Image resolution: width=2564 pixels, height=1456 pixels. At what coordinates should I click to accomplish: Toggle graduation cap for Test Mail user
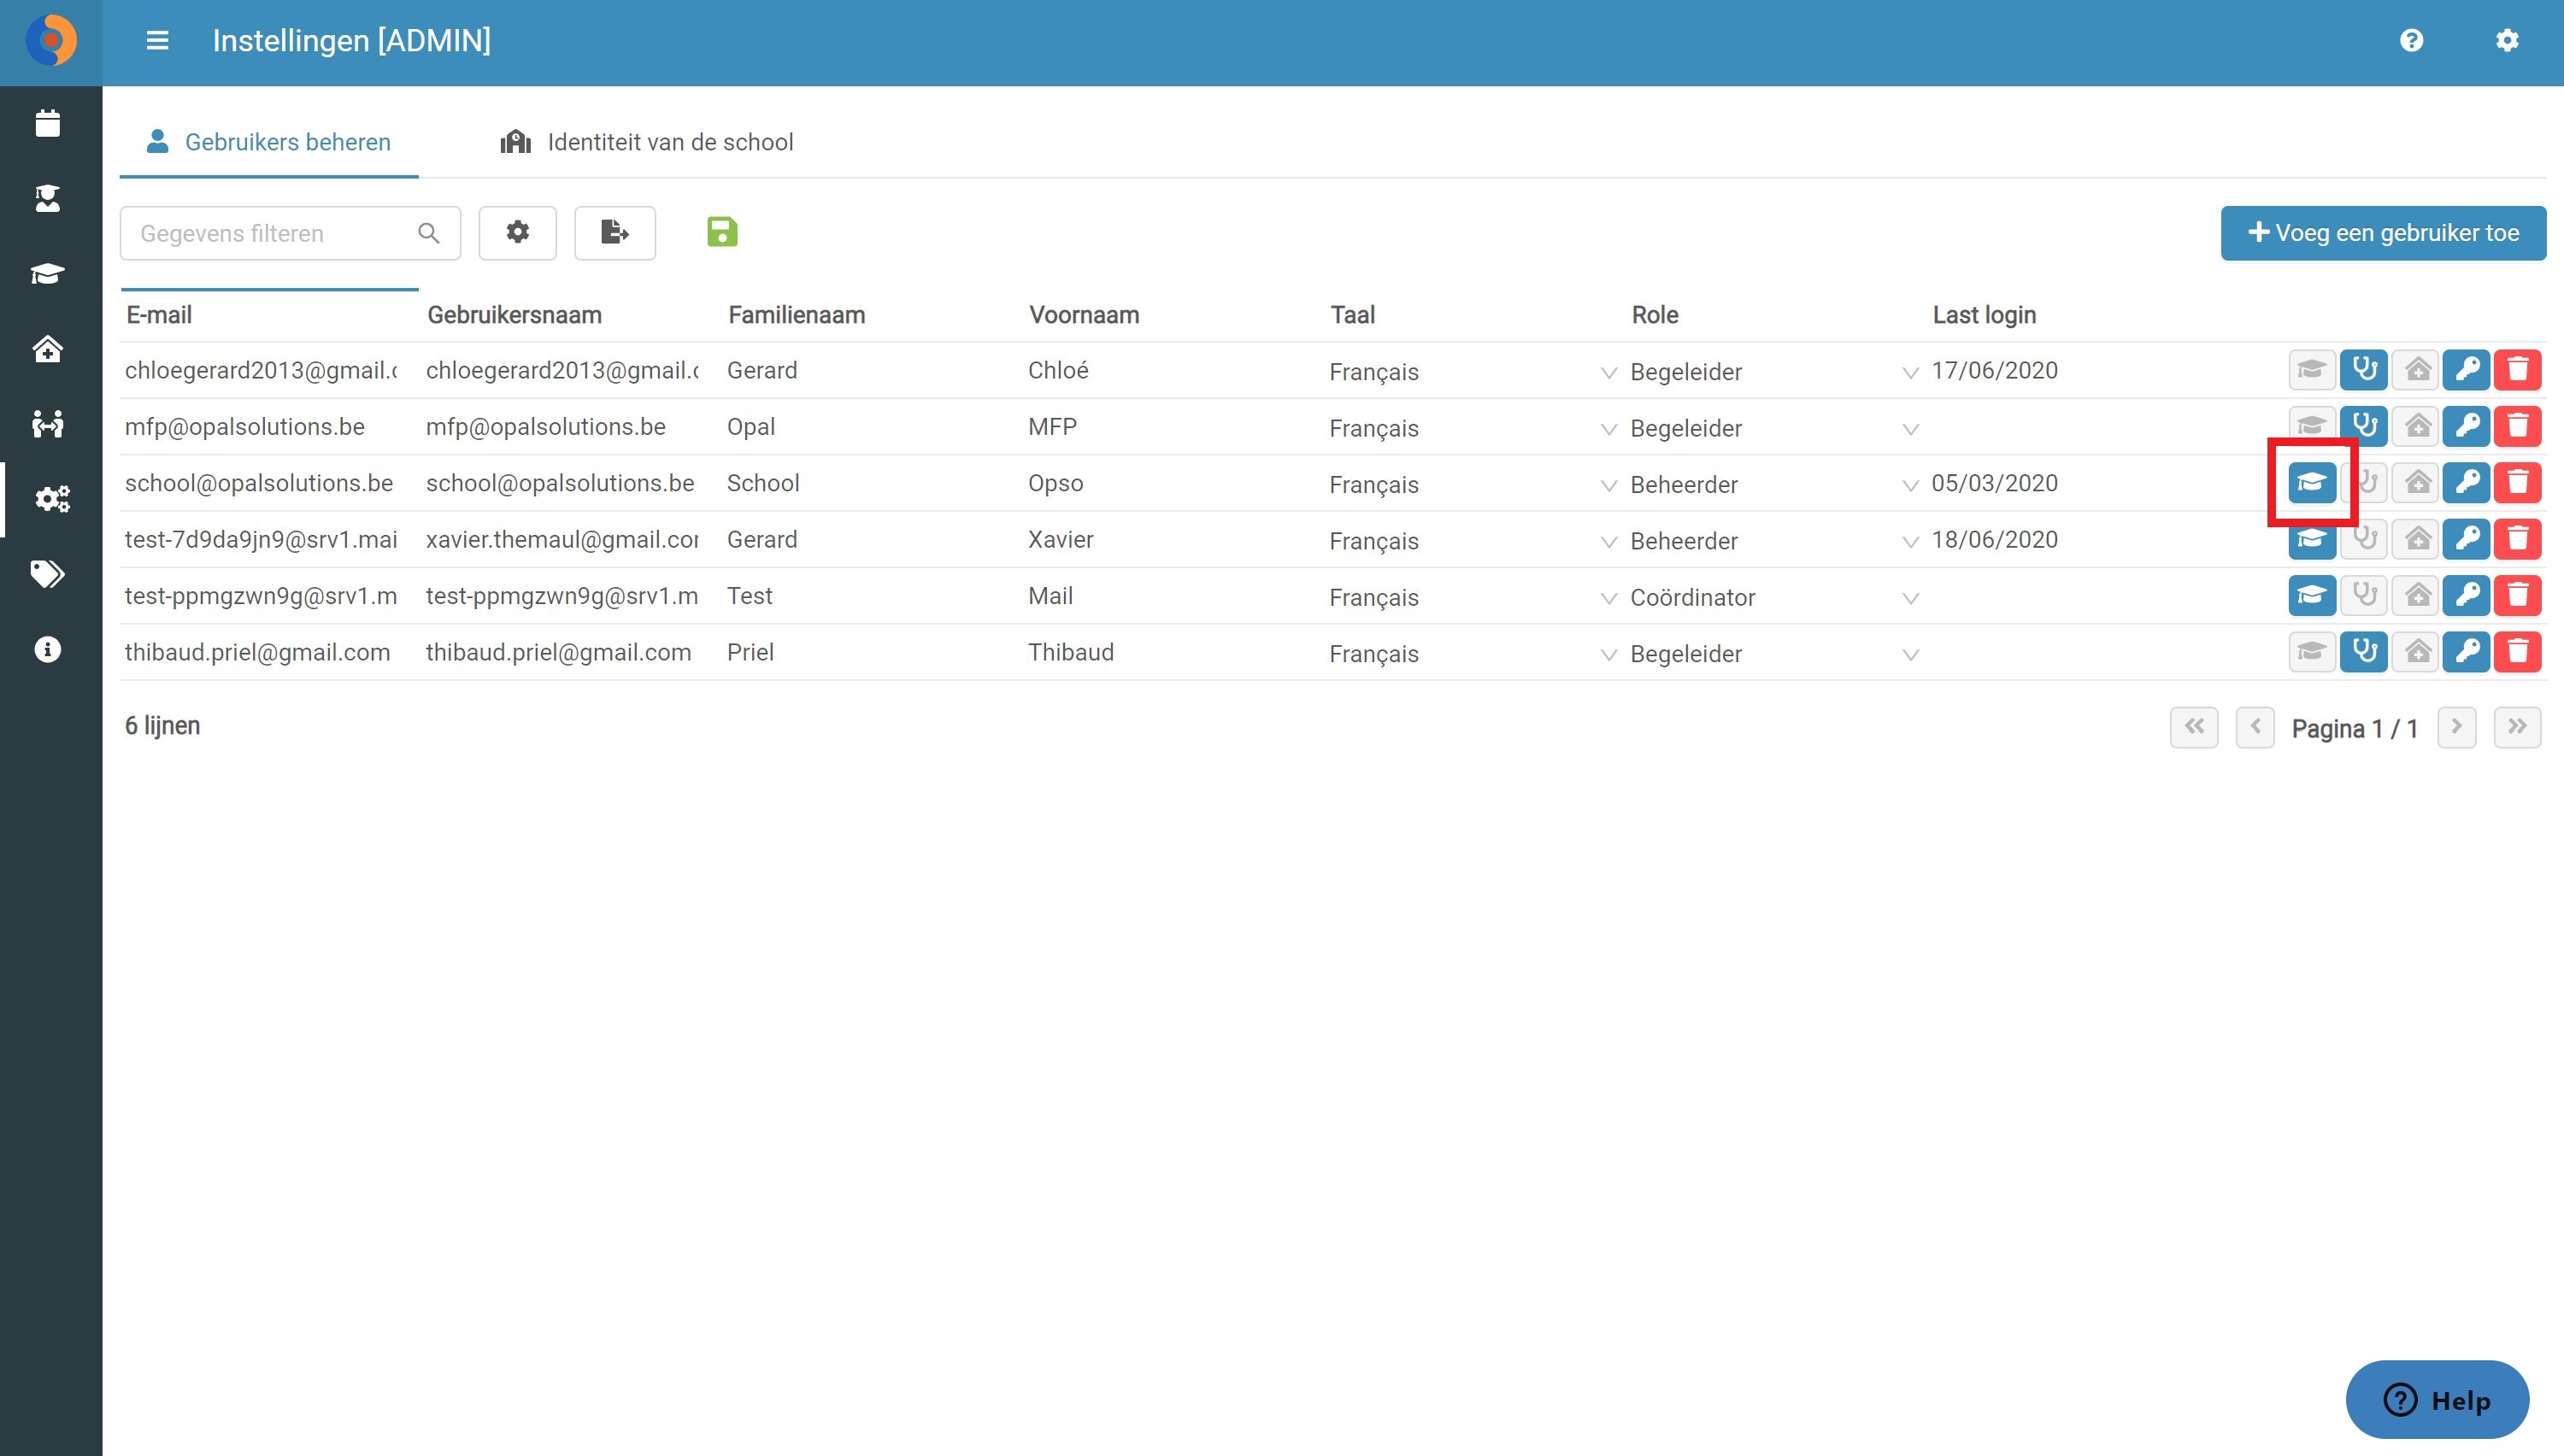2312,596
